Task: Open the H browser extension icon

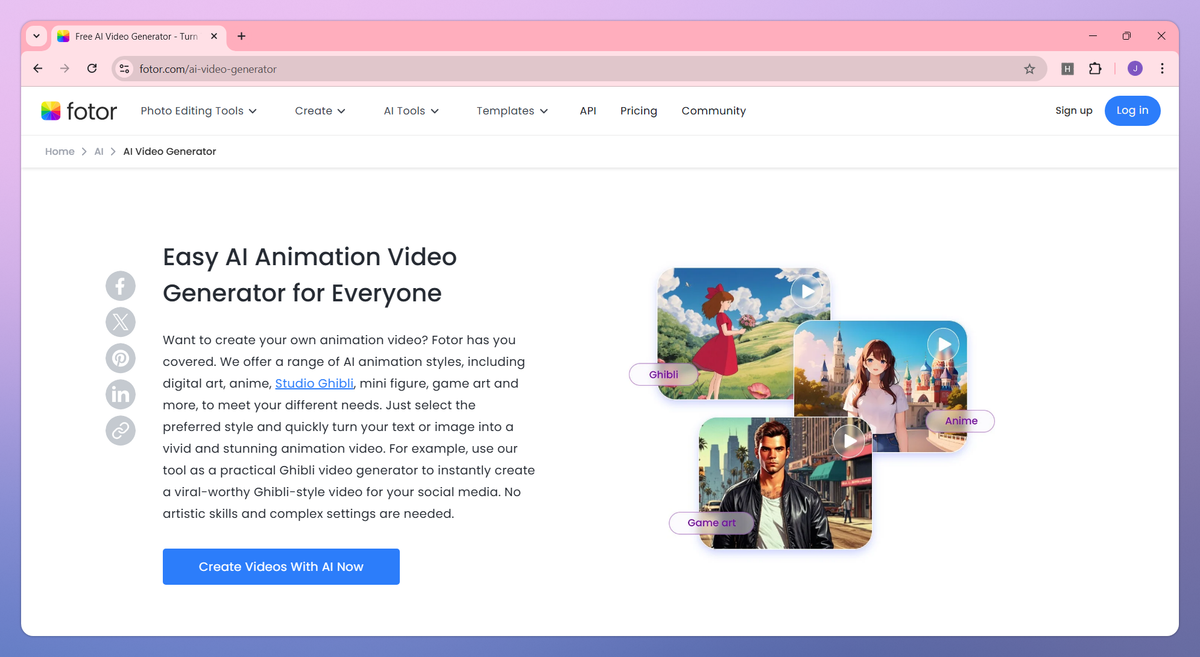Action: [x=1067, y=69]
